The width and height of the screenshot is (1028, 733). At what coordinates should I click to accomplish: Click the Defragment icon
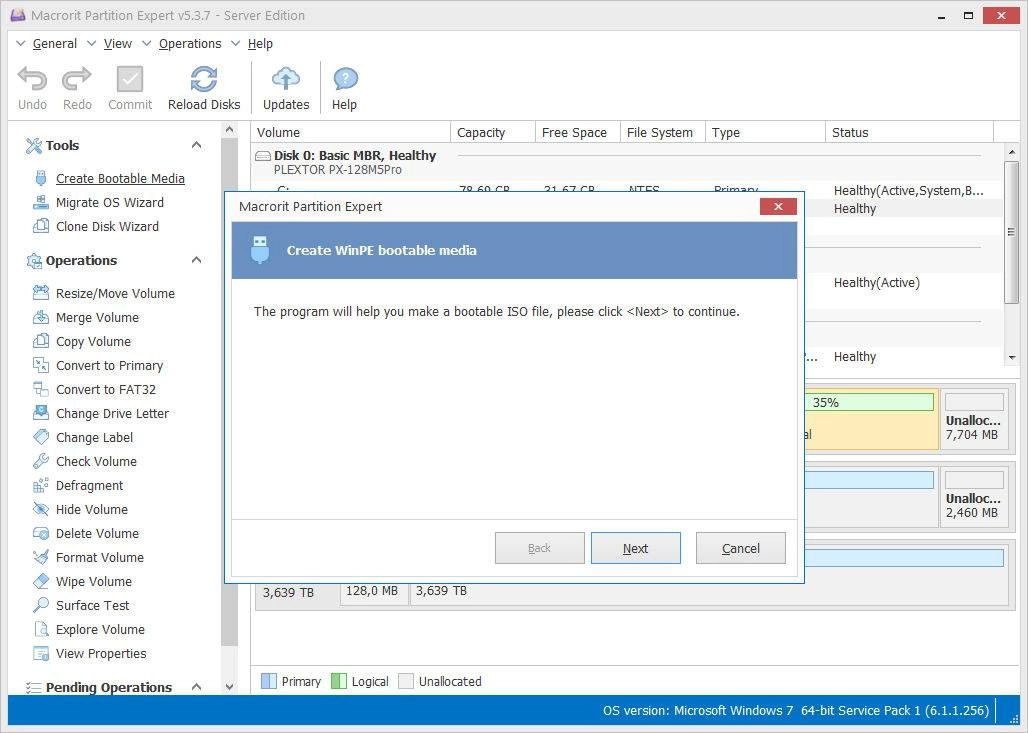[41, 485]
